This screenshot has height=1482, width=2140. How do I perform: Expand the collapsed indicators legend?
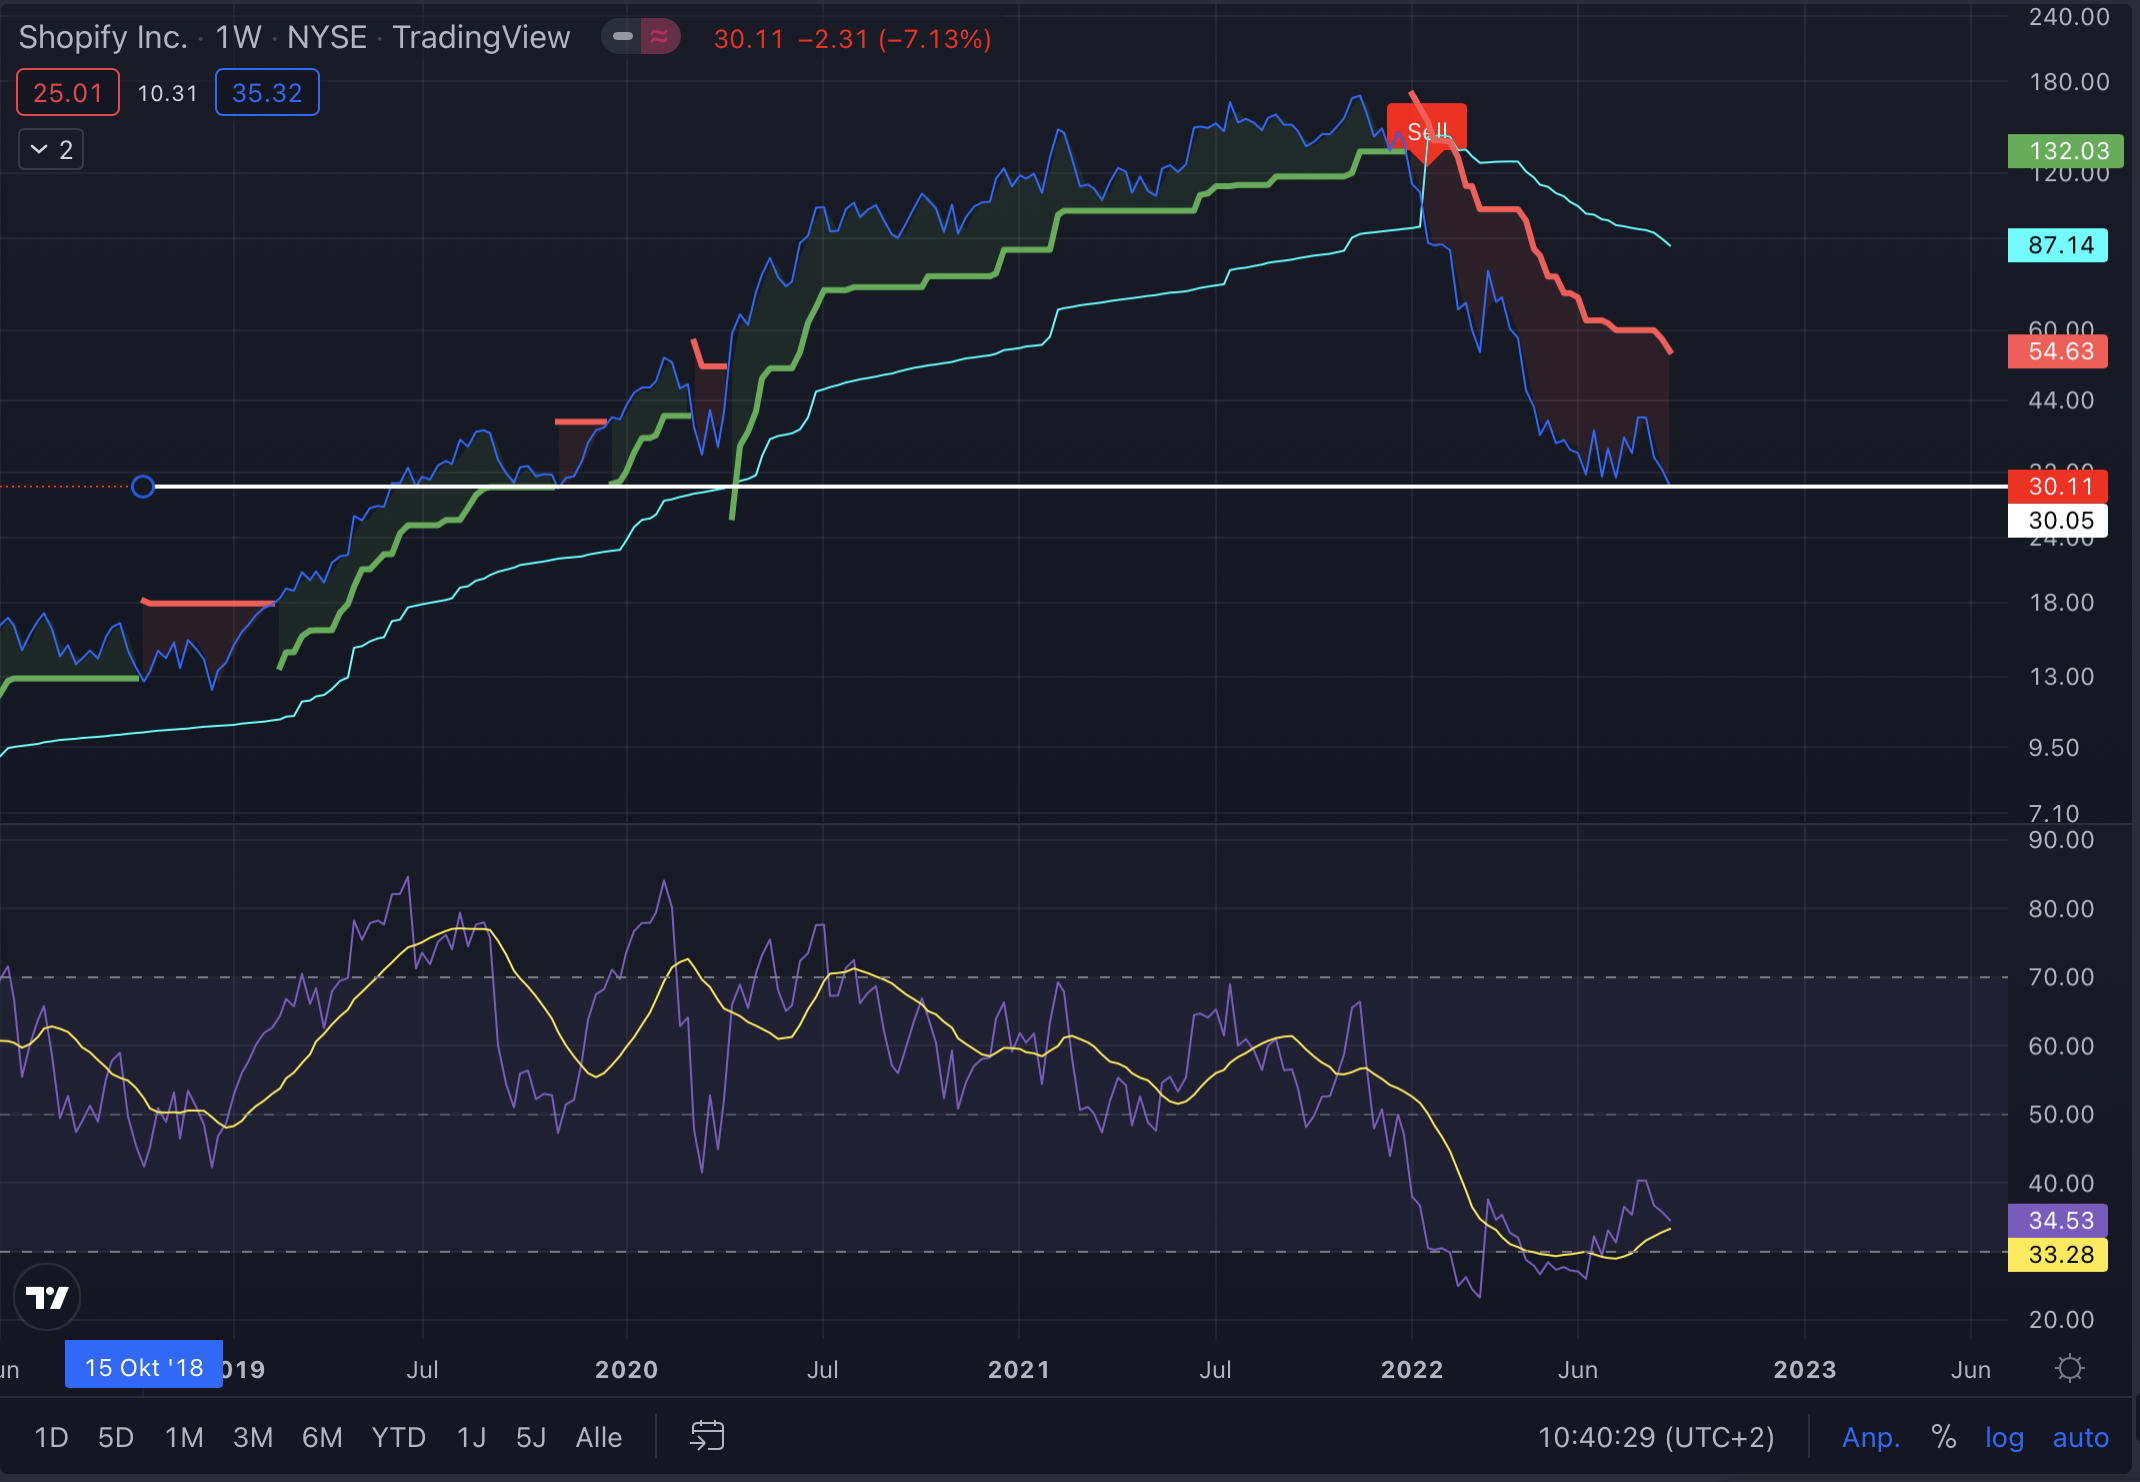pyautogui.click(x=51, y=150)
